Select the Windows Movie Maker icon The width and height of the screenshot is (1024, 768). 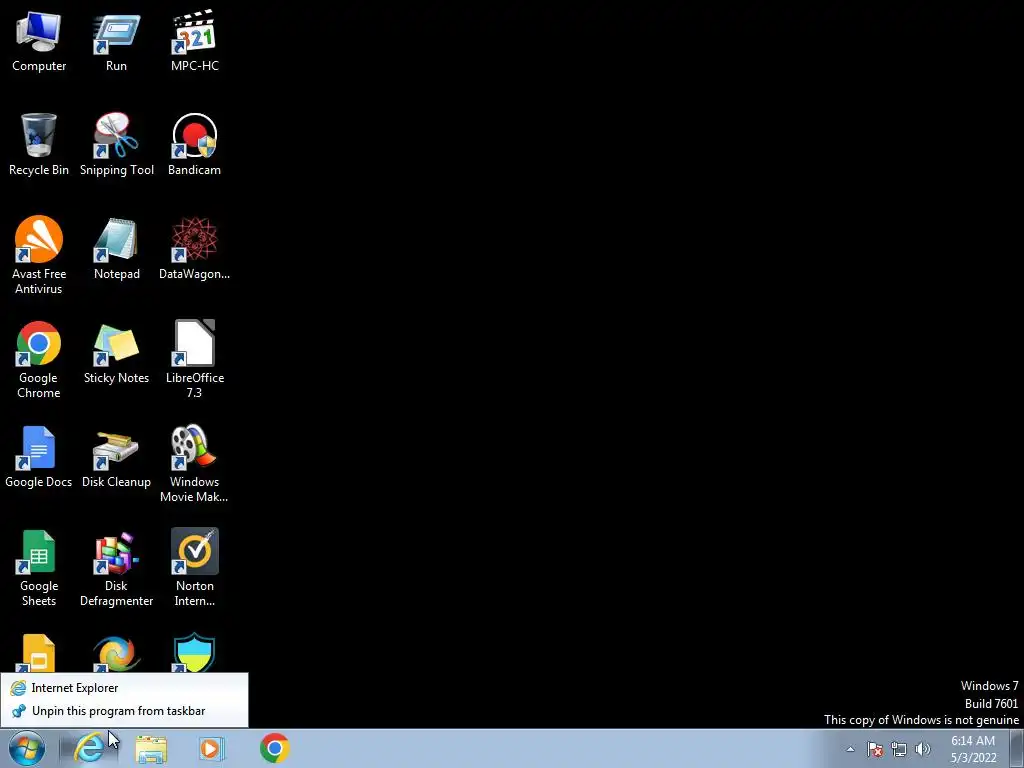[x=194, y=464]
